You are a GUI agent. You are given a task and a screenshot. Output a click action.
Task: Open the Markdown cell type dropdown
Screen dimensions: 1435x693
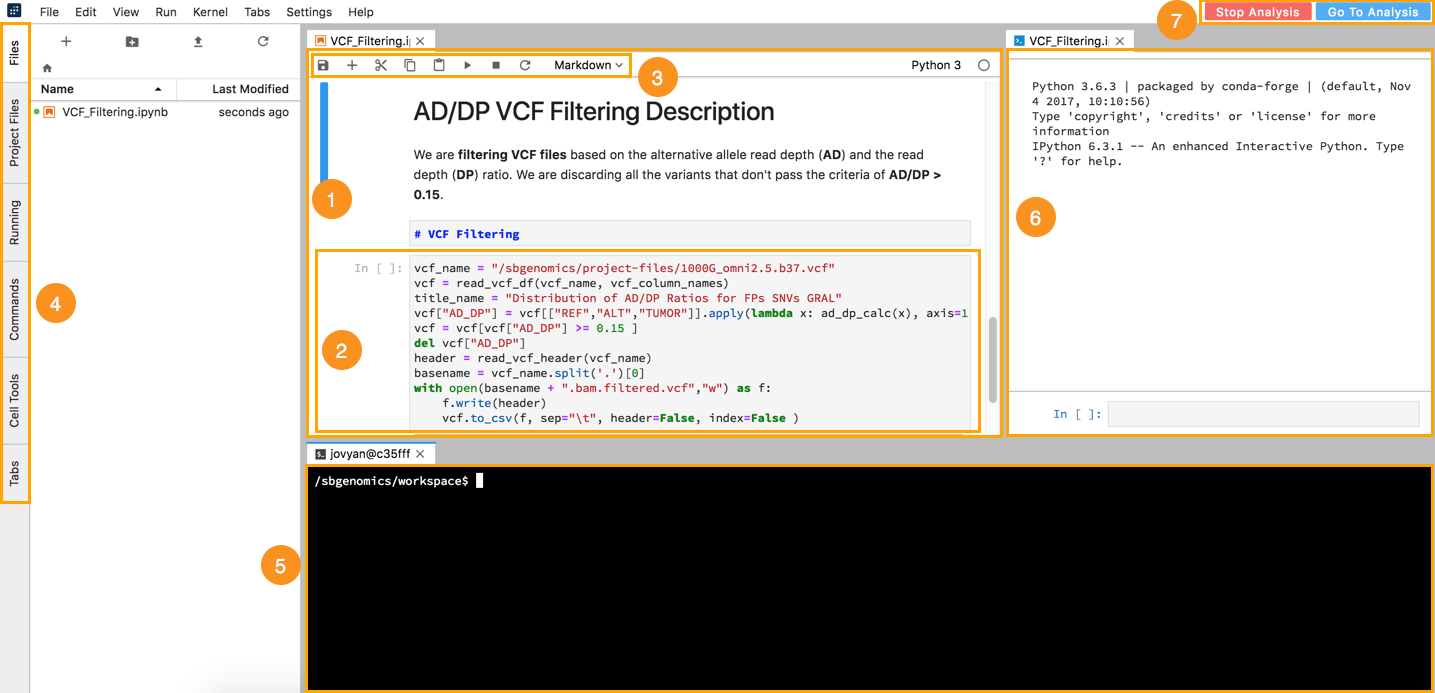[x=586, y=64]
